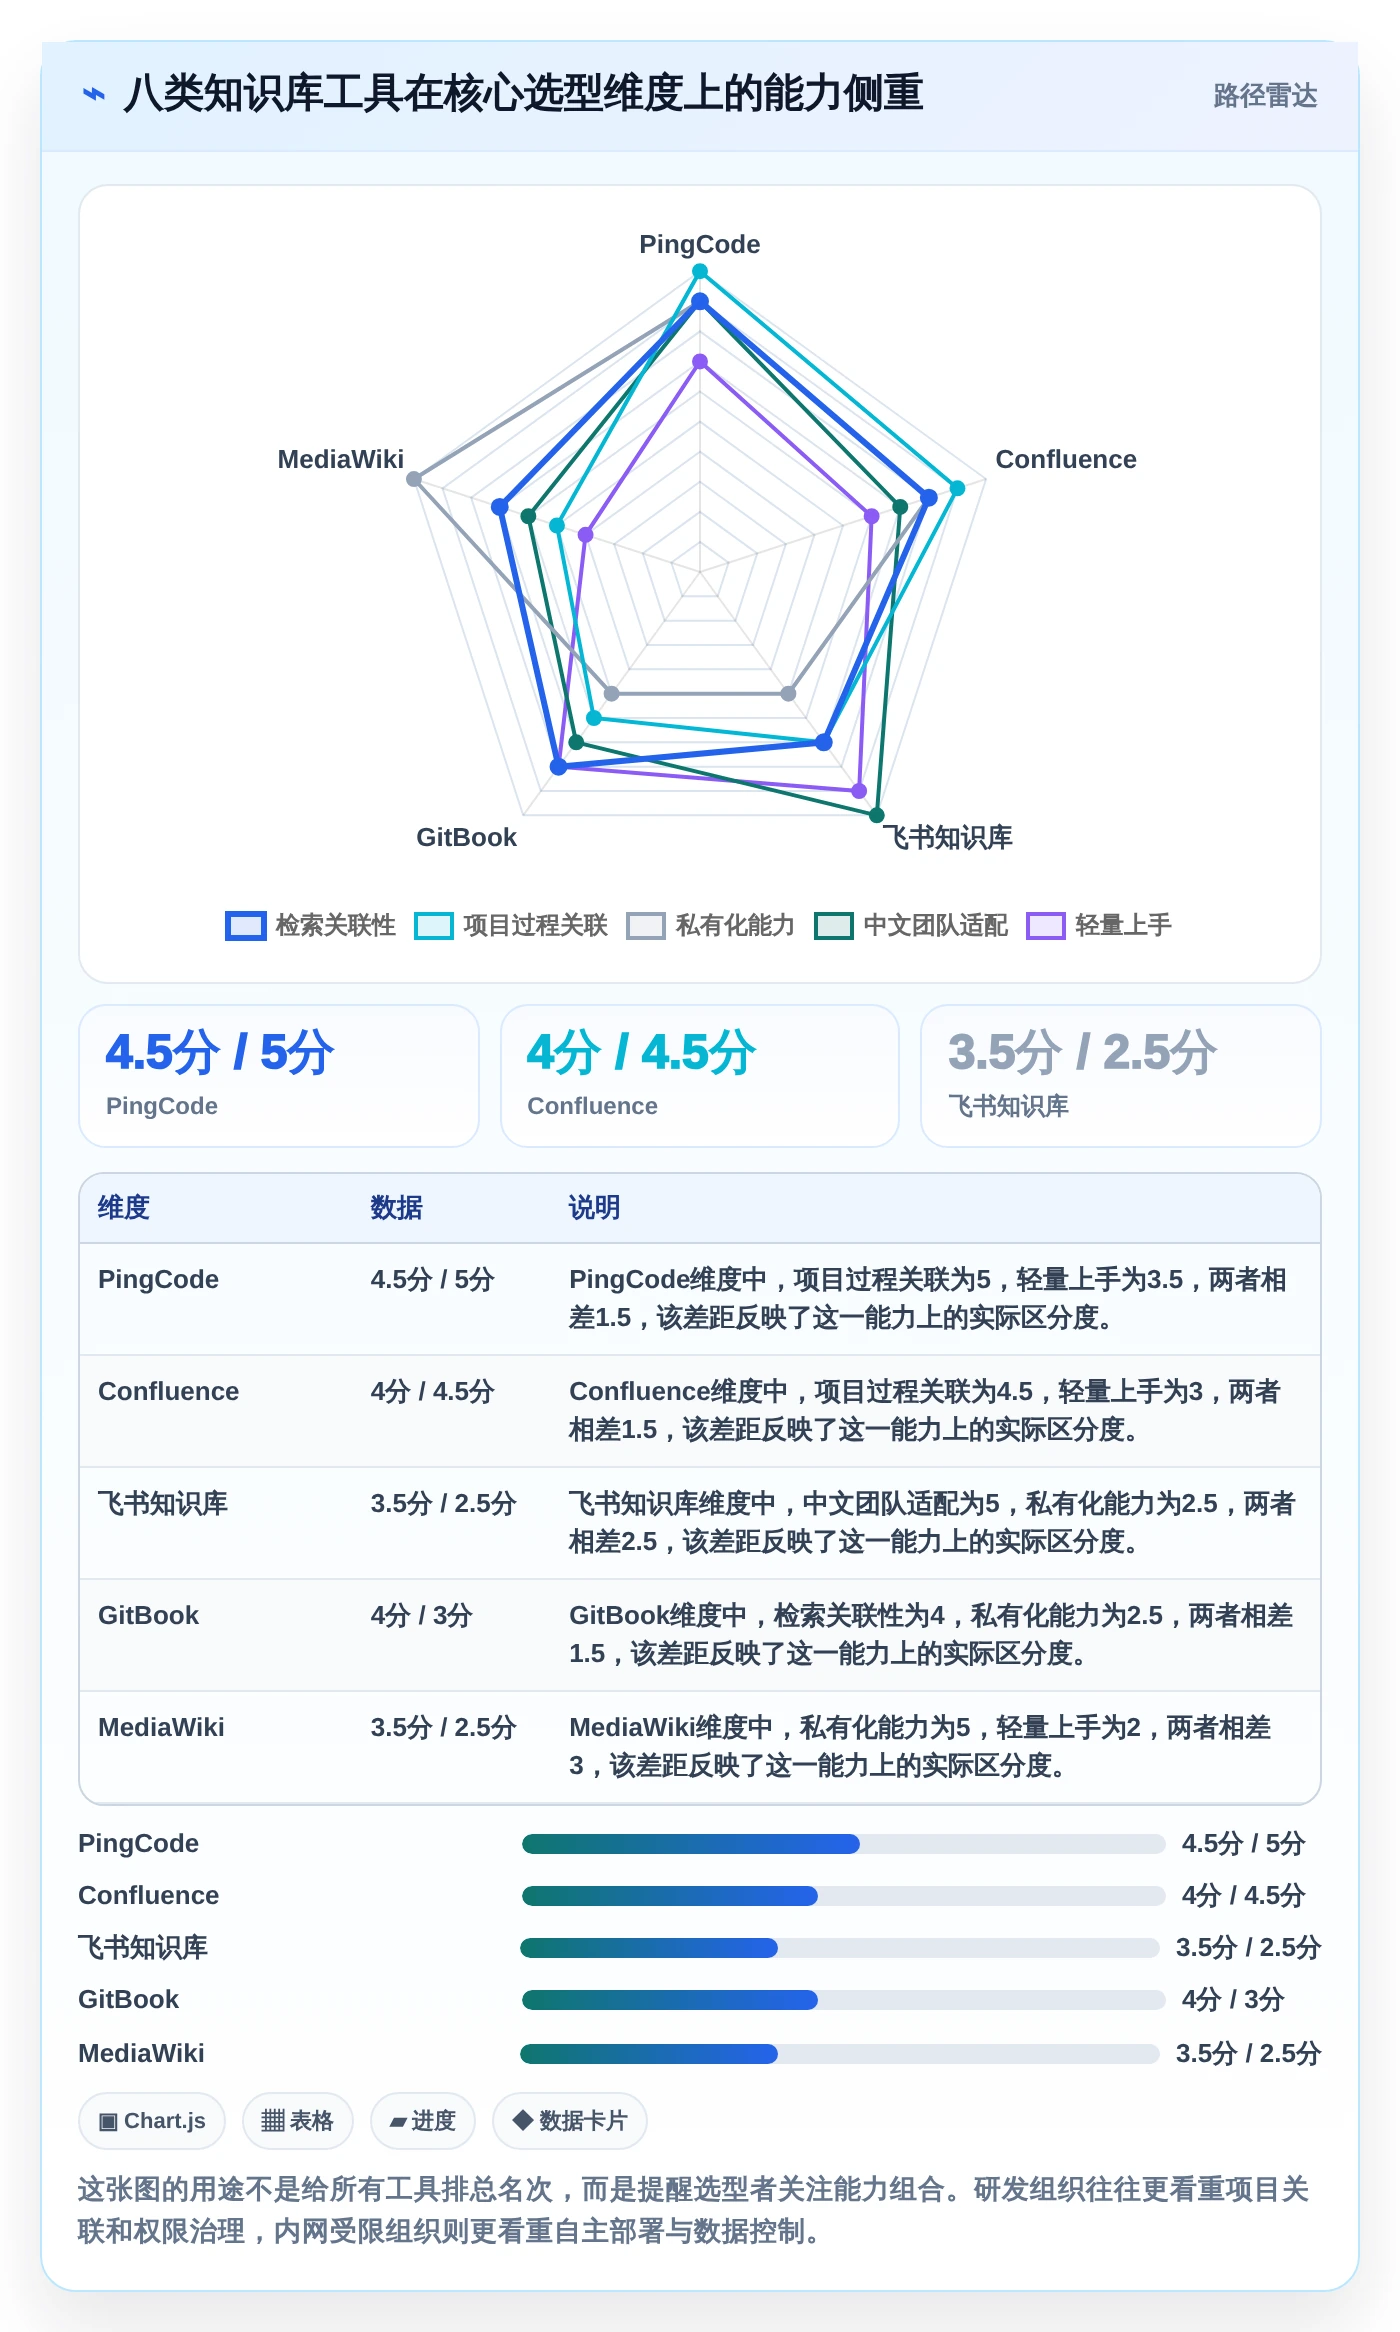Click the Chart.js tag chip

pos(152,2120)
